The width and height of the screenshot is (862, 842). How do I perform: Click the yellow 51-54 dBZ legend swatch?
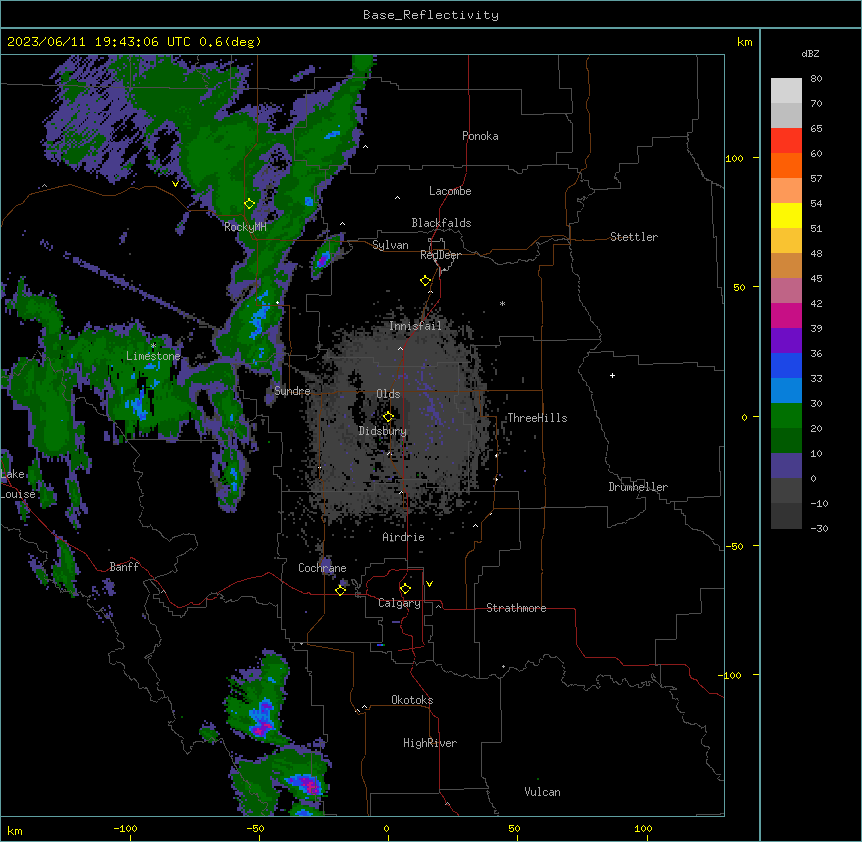[x=786, y=215]
